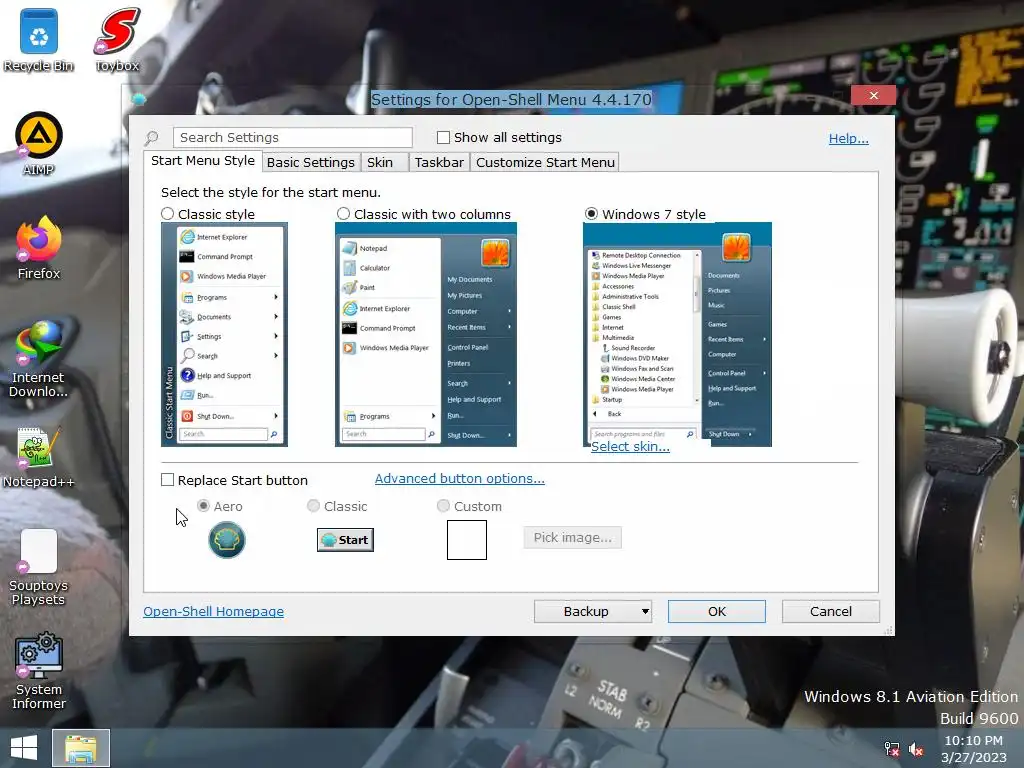Click the Open-Shell title bar icon
1024x768 pixels.
138,99
